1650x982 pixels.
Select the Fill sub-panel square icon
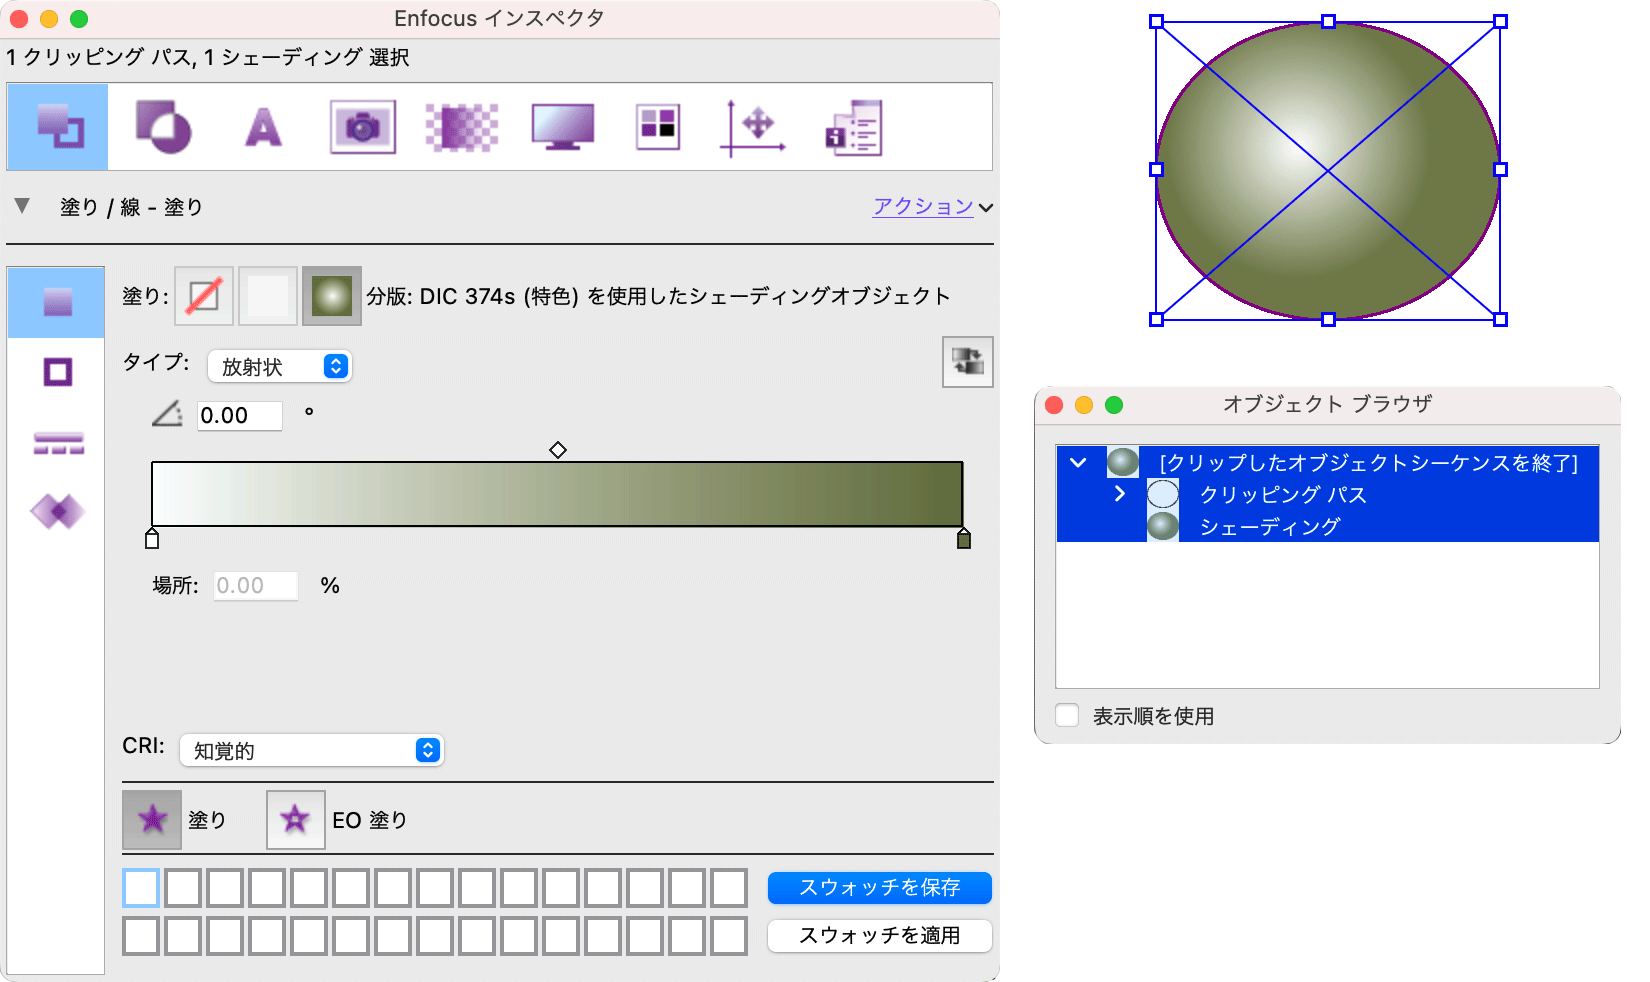pos(57,302)
